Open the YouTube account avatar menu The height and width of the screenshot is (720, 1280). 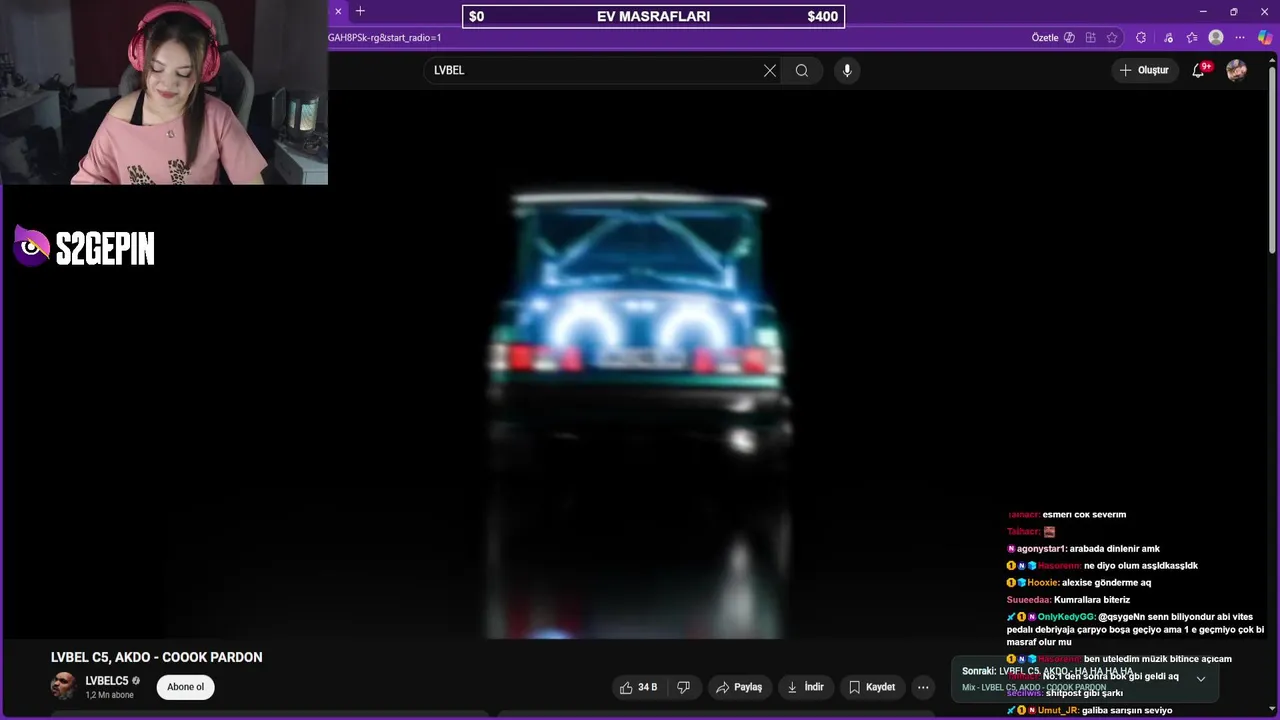(x=1237, y=70)
